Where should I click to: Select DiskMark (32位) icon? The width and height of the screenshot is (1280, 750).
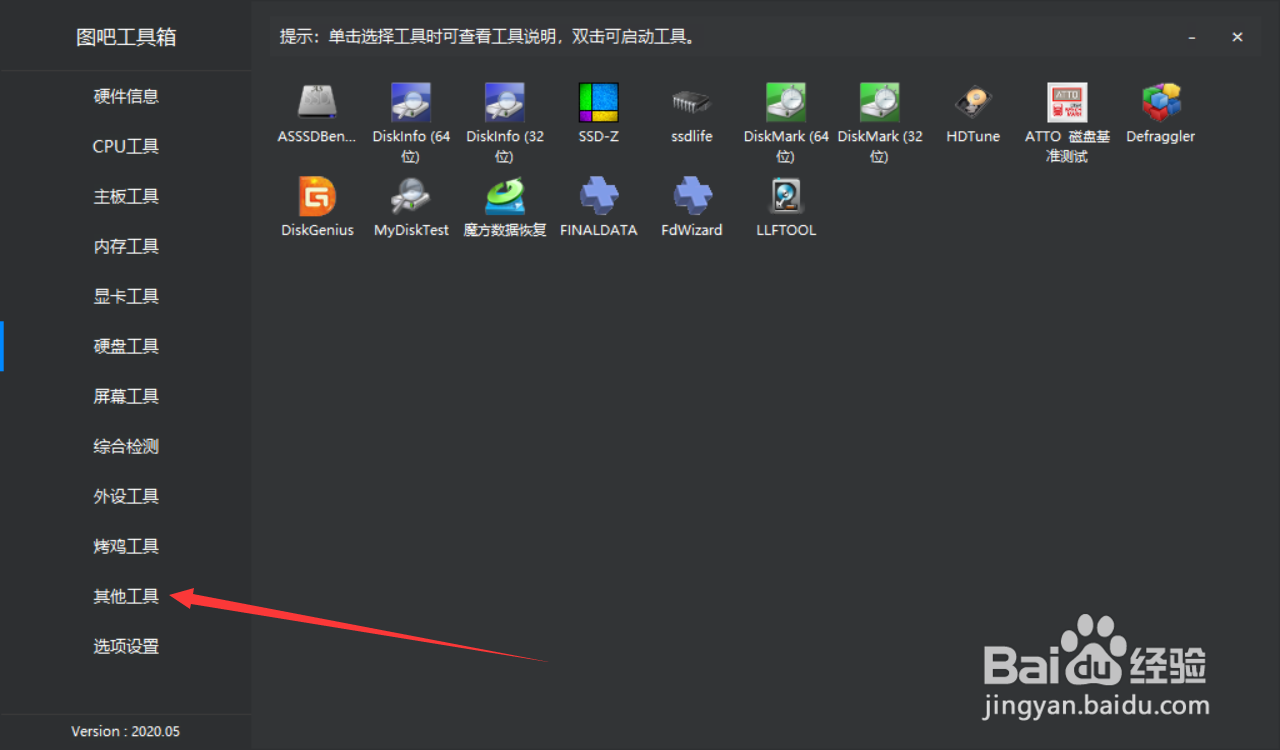880,103
